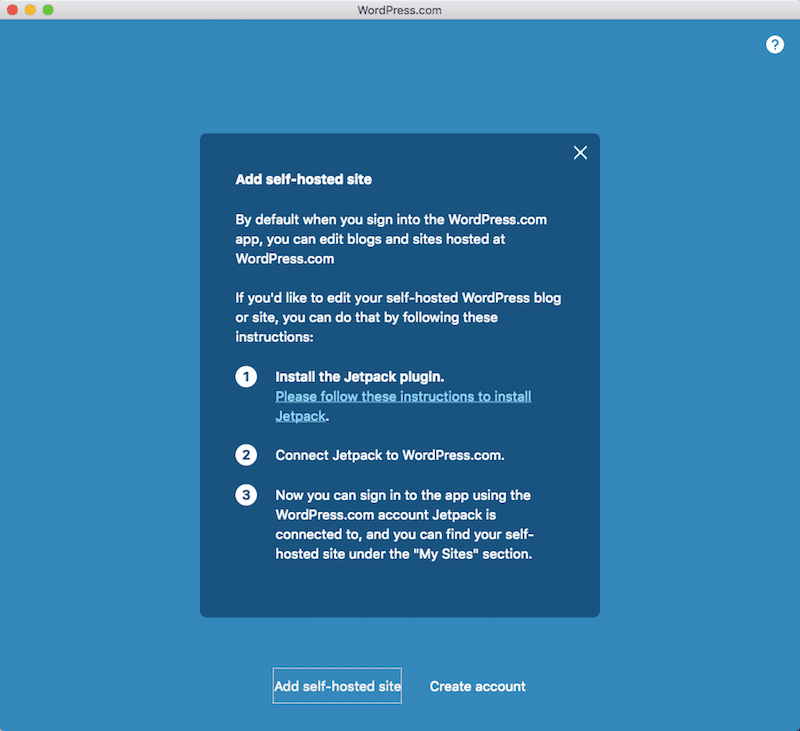Click 'Connect Jetpack to WordPress.com.' text
The width and height of the screenshot is (800, 731).
[x=390, y=455]
